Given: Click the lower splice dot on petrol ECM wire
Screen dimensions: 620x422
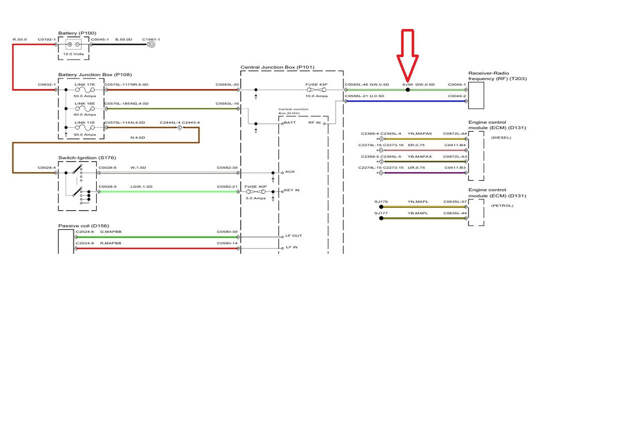Looking at the screenshot, I should point(381,218).
